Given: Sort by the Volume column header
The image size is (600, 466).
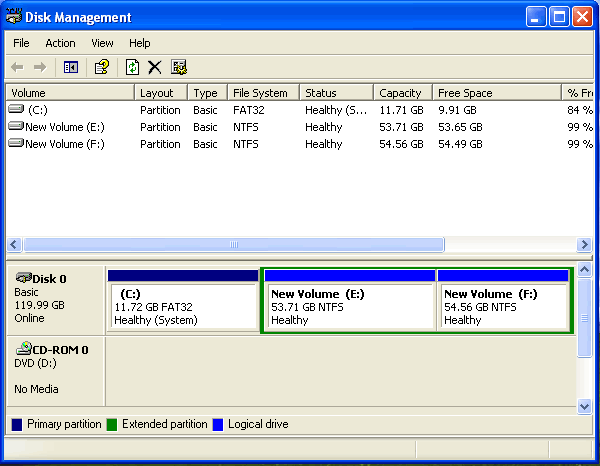Looking at the screenshot, I should pos(70,93).
